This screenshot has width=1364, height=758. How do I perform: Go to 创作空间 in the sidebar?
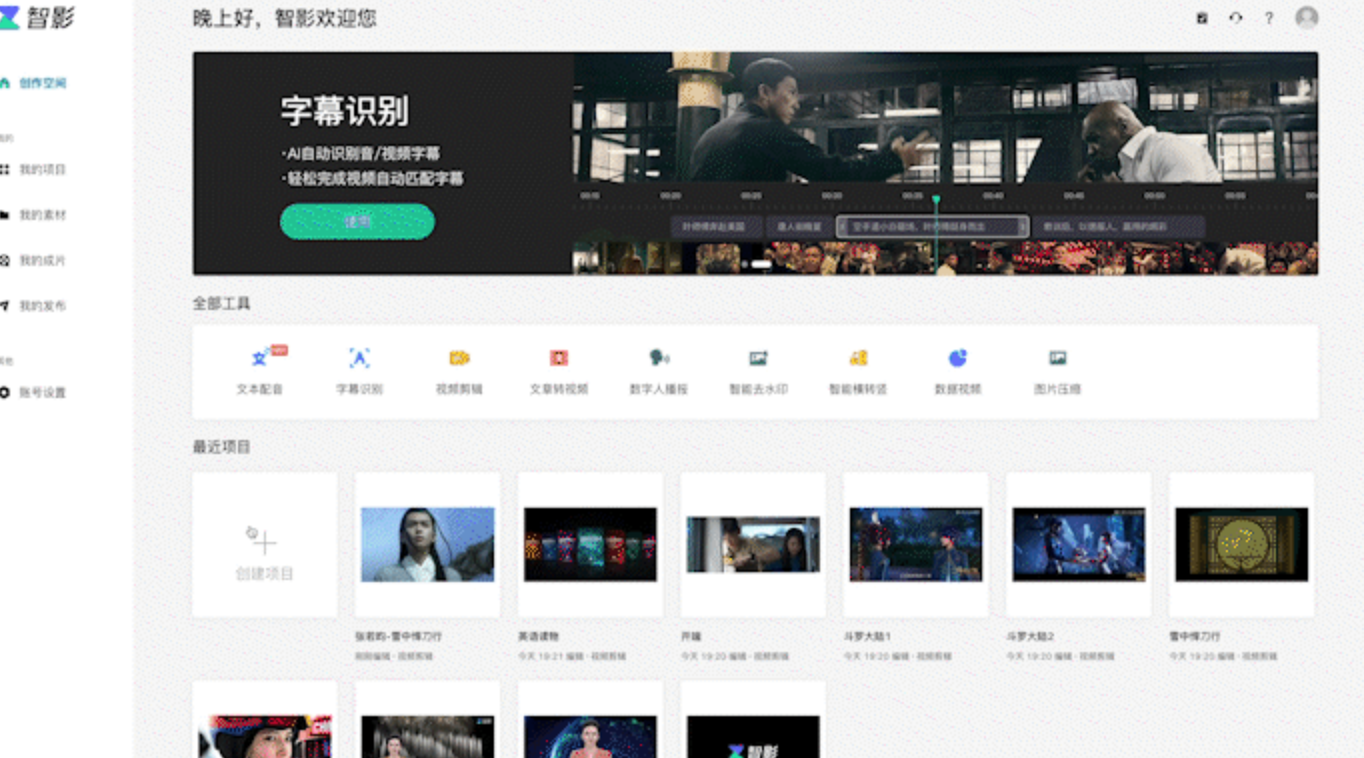(x=34, y=83)
